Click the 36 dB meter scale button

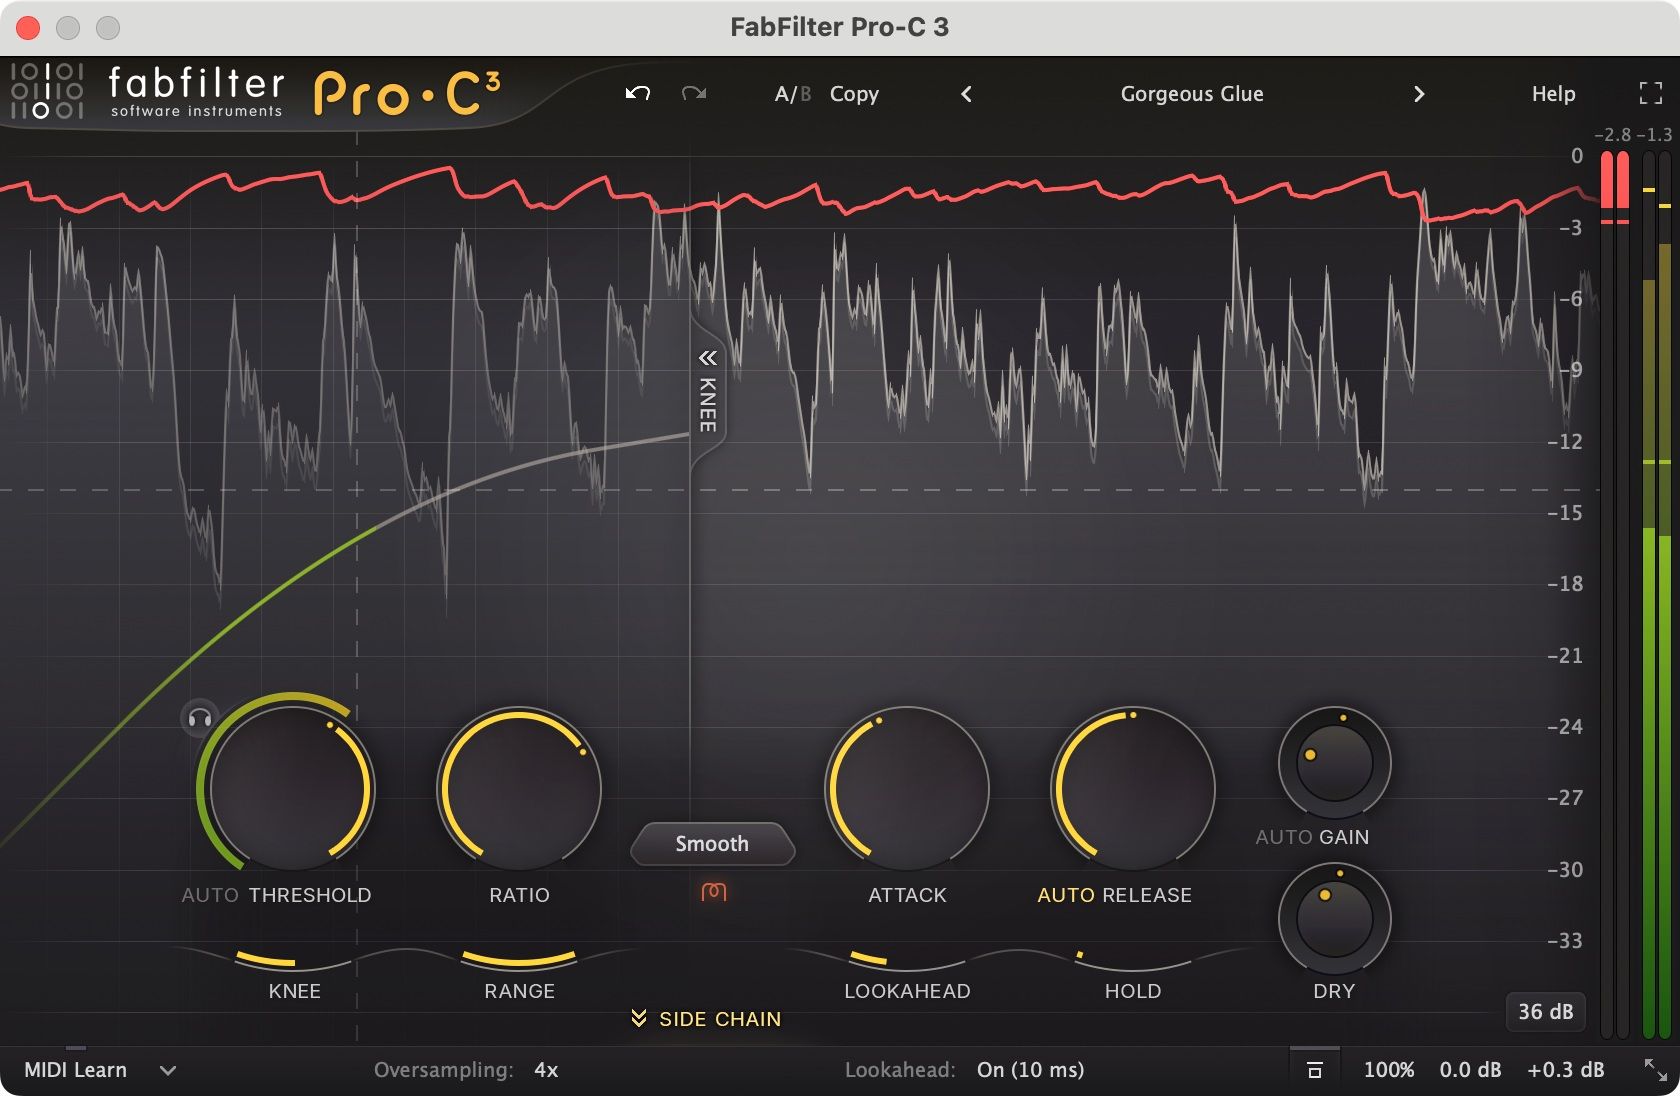click(1545, 1011)
